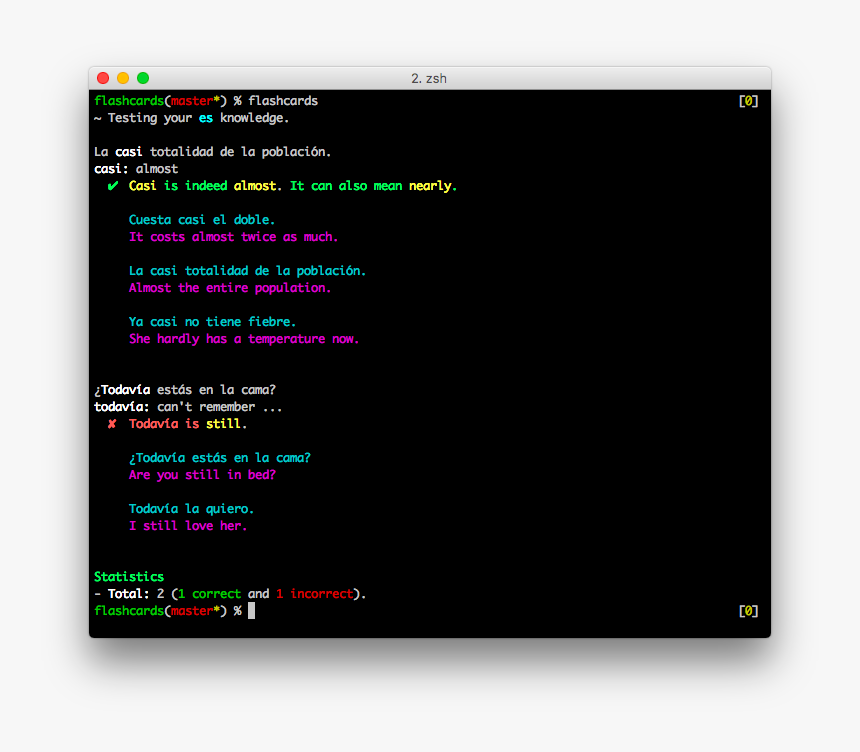Viewport: 860px width, 752px height.
Task: Click the cyan sentence '¿Todavía estás en la cama?'
Action: click(220, 458)
